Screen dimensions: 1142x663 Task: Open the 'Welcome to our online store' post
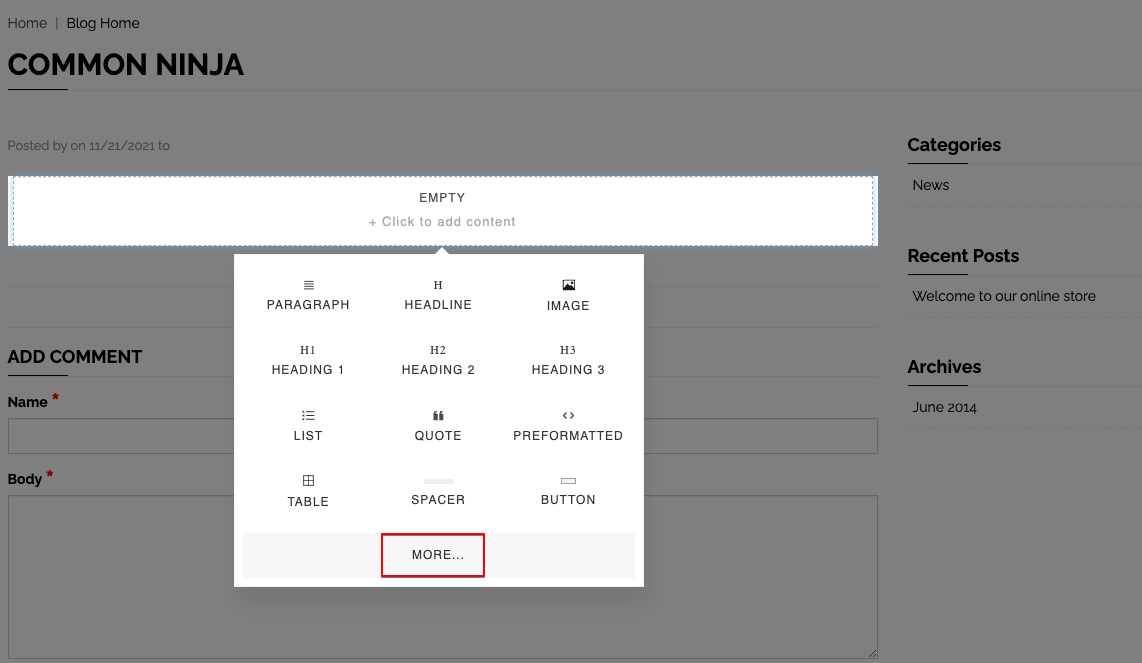(x=1004, y=296)
